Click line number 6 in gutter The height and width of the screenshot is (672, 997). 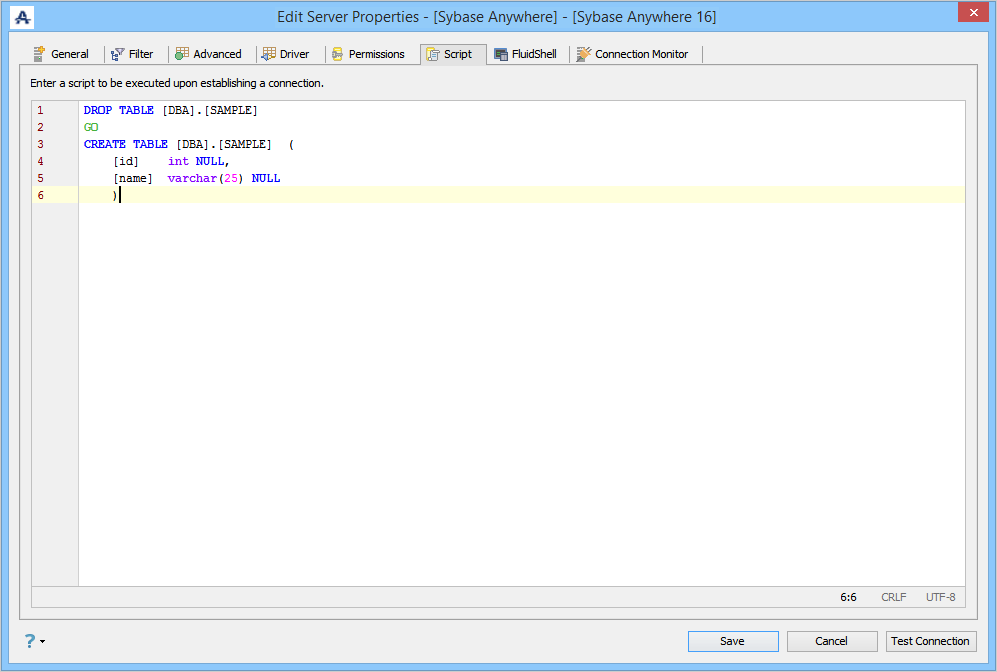click(40, 195)
